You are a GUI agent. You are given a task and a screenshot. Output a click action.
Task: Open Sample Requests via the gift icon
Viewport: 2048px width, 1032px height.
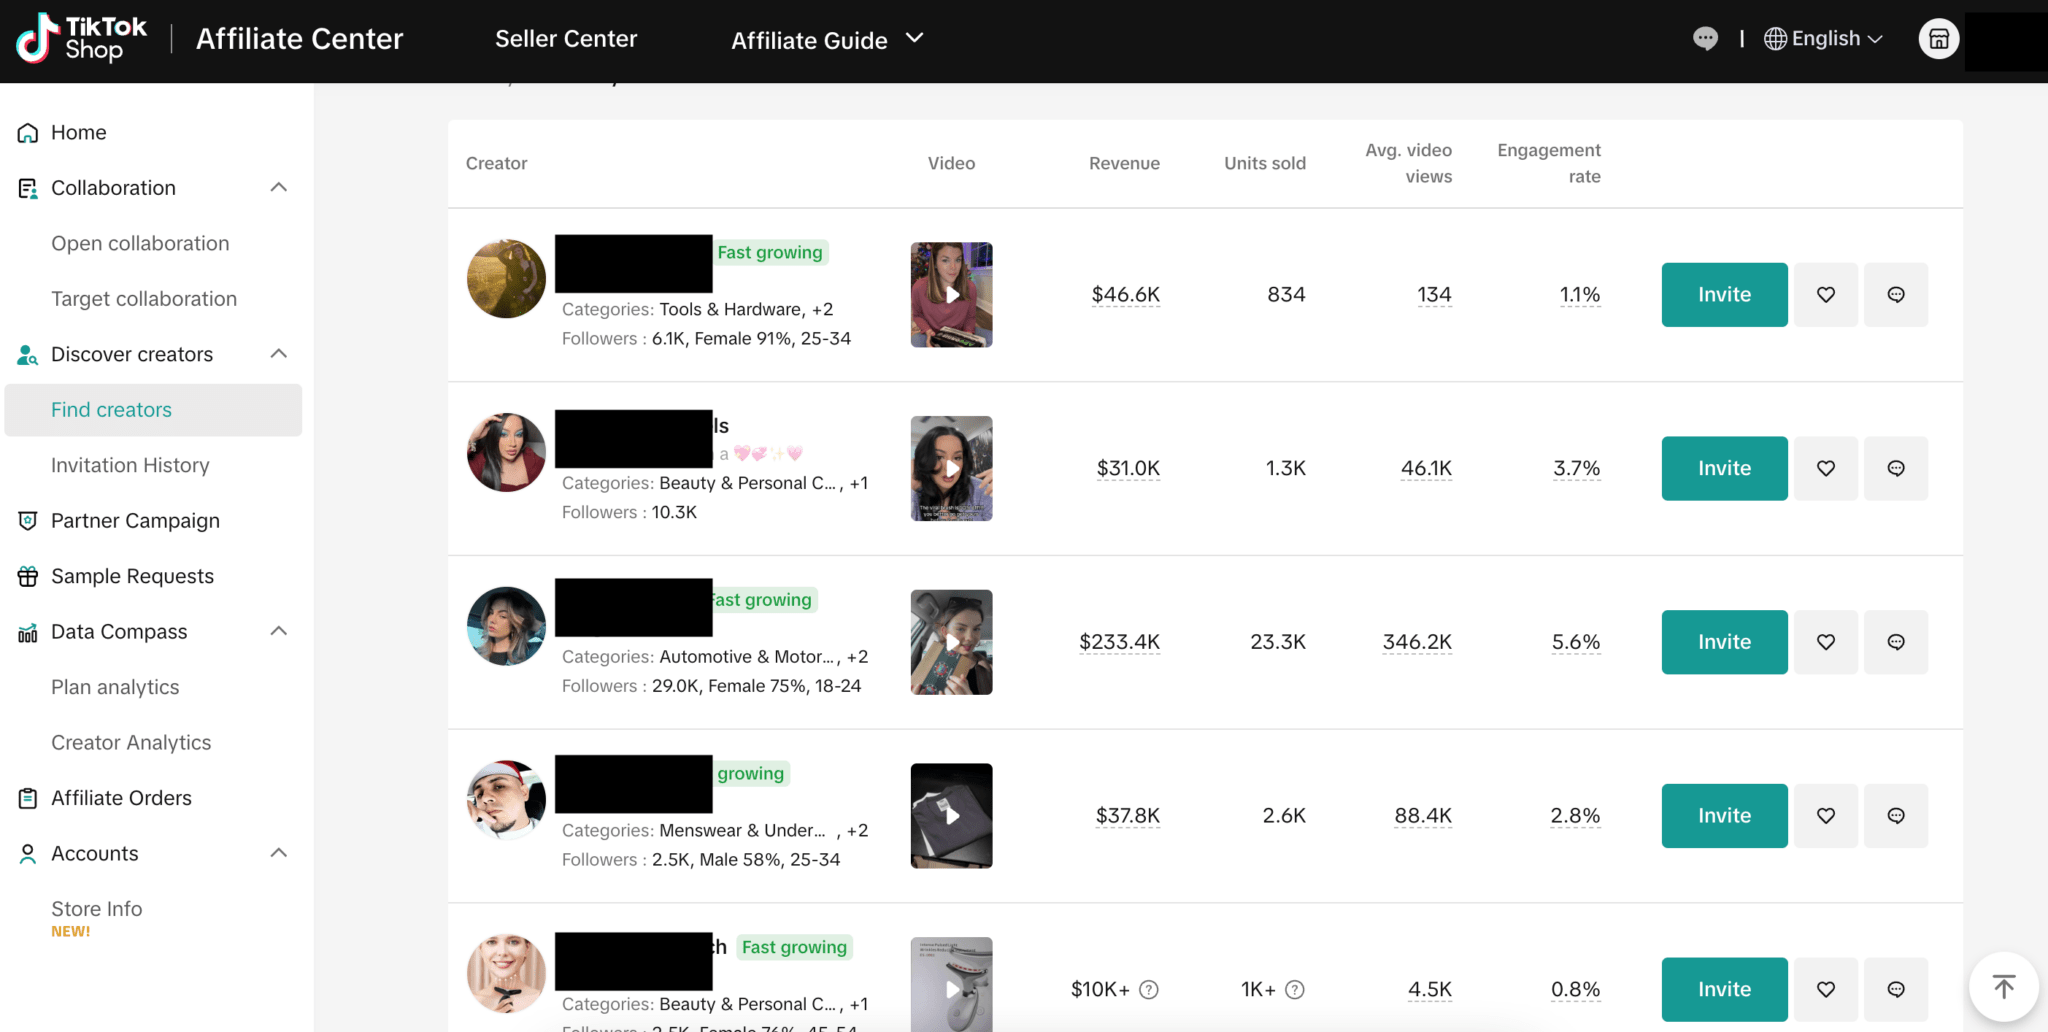click(26, 575)
